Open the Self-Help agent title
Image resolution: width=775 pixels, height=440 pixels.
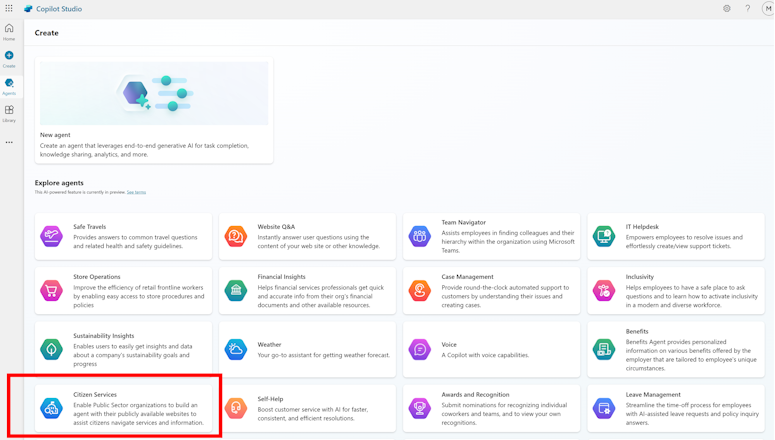point(270,399)
